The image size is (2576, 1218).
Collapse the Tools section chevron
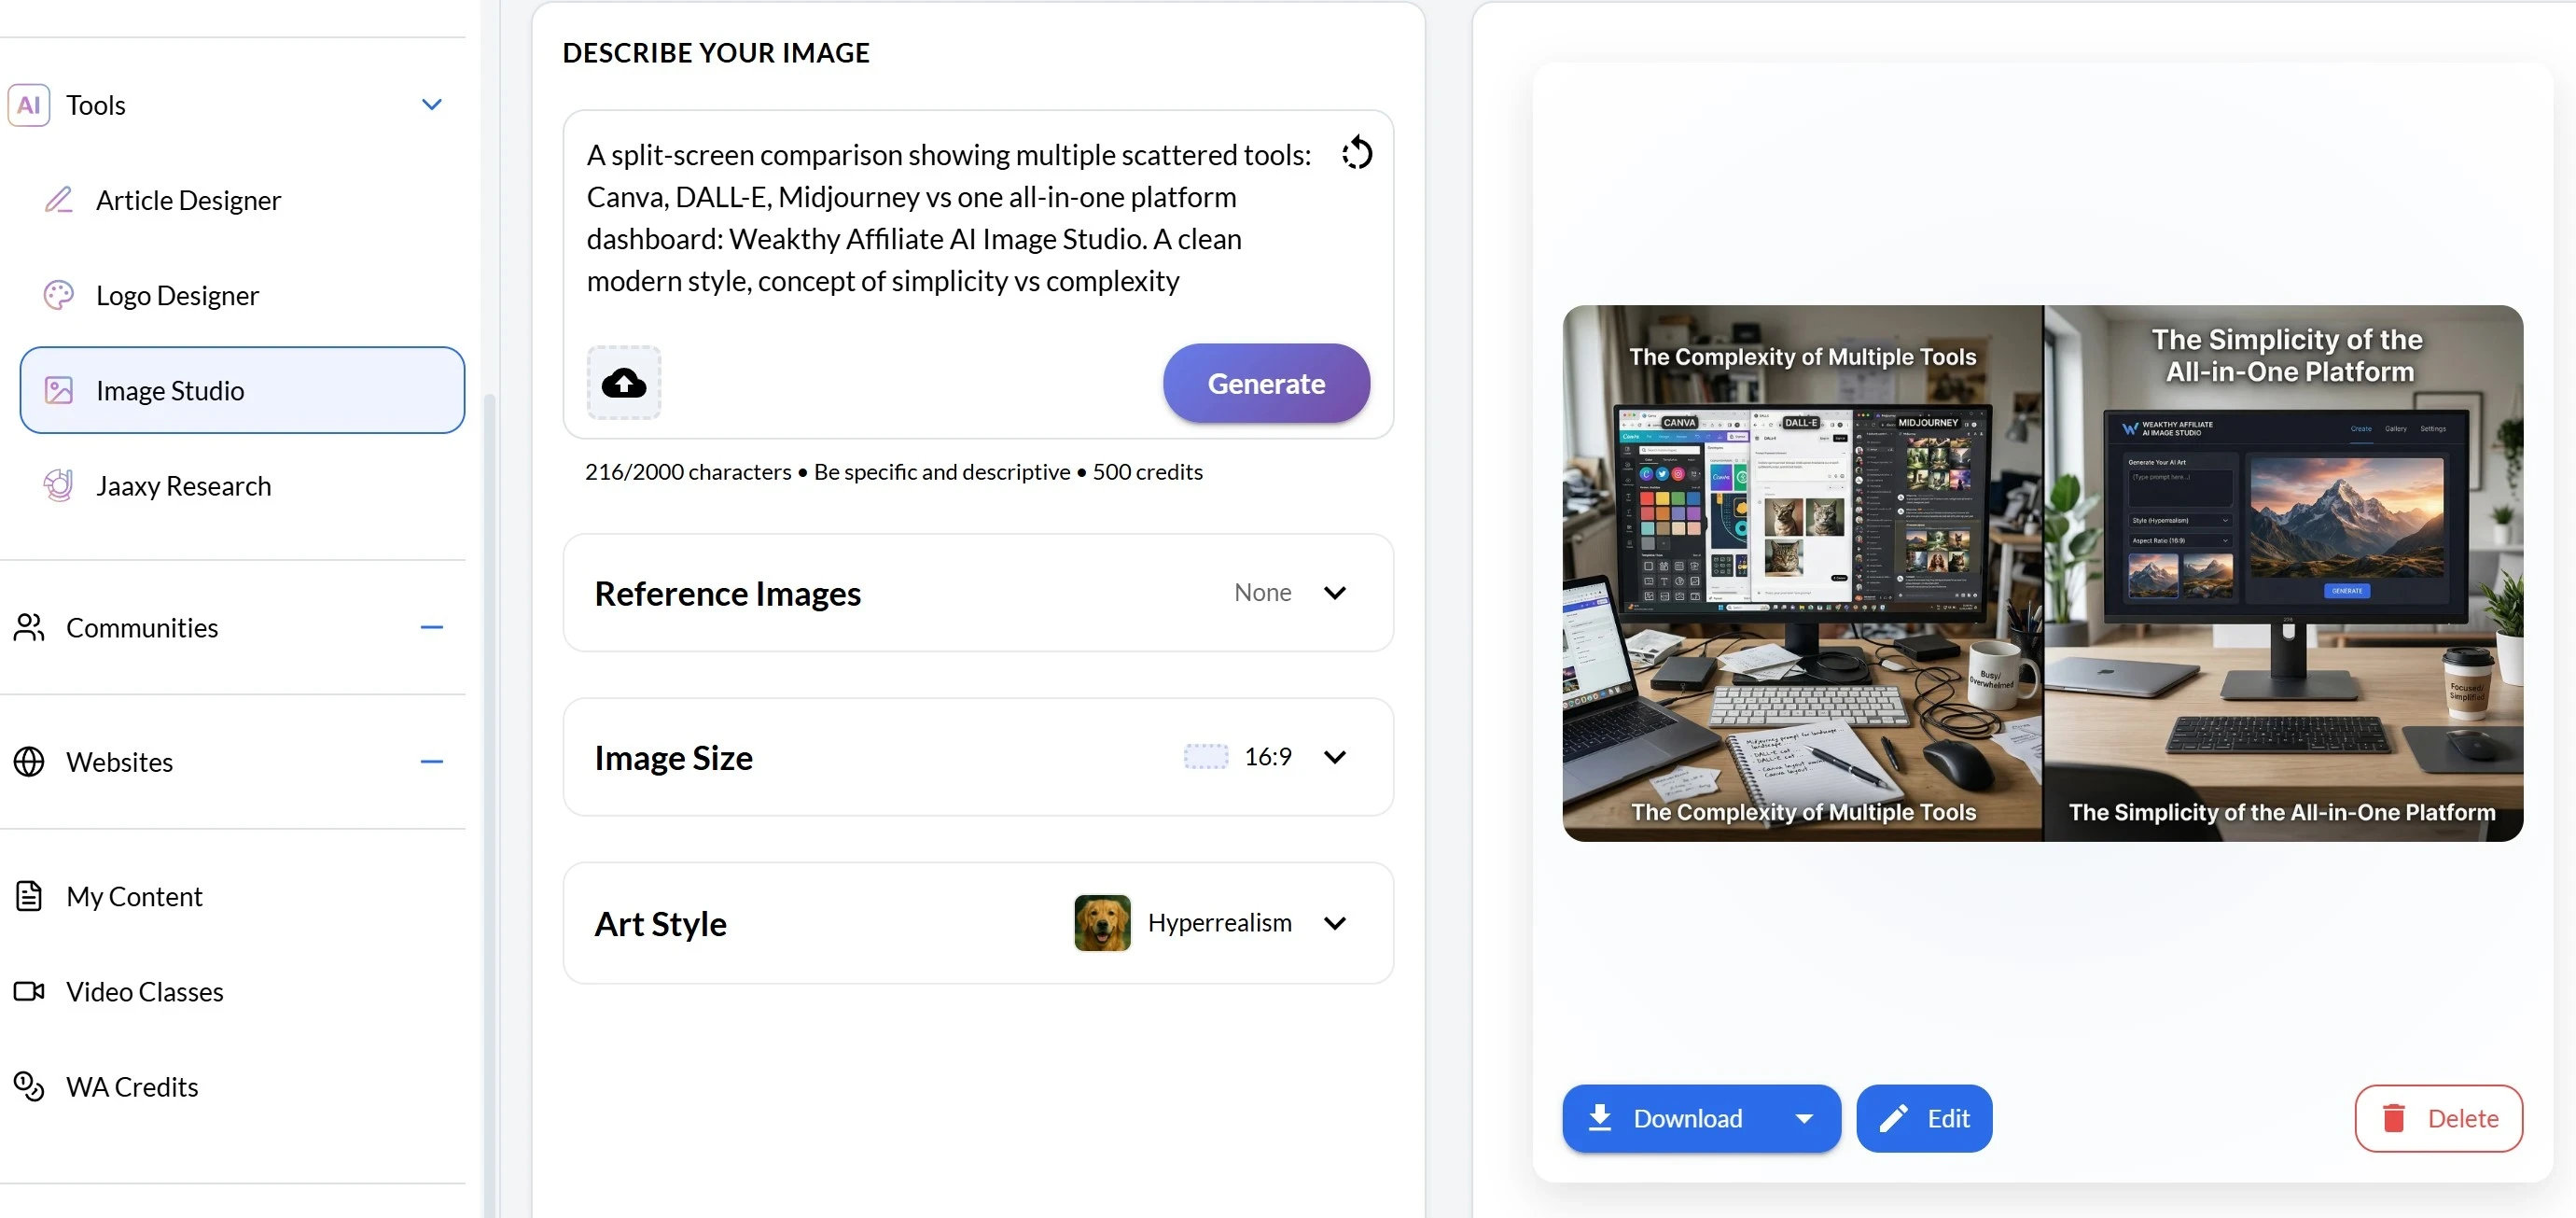point(431,105)
